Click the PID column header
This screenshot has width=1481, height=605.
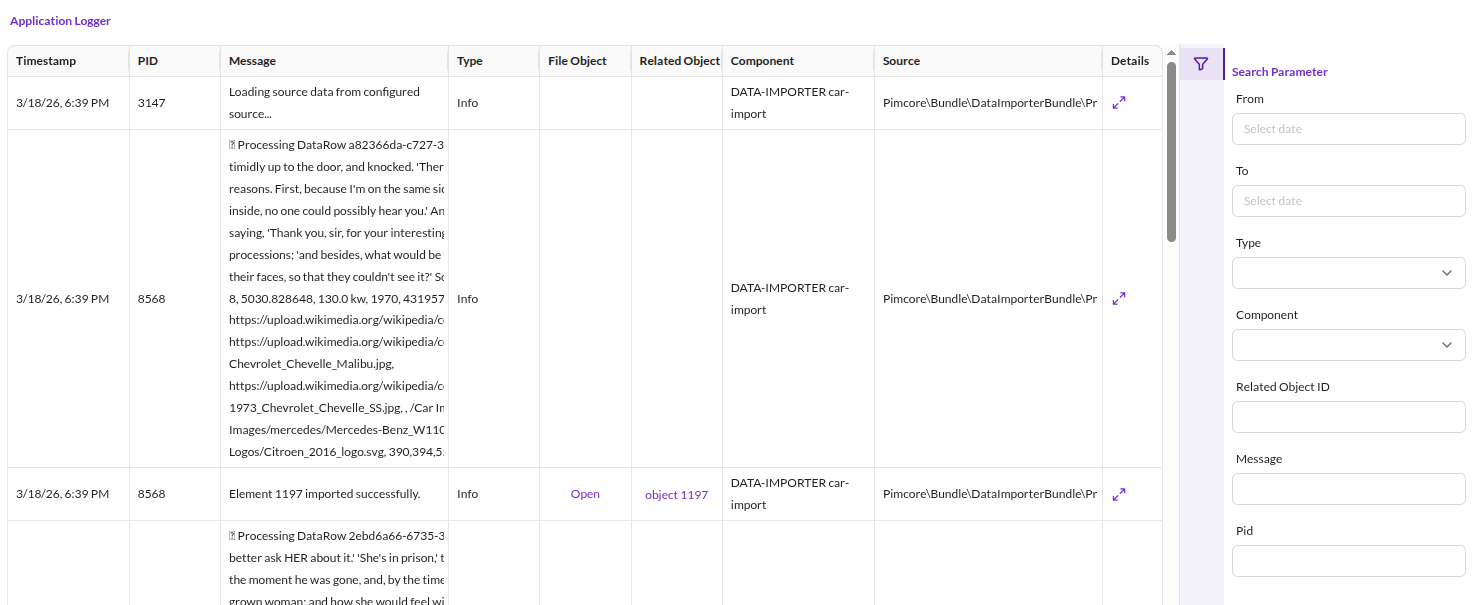(175, 61)
